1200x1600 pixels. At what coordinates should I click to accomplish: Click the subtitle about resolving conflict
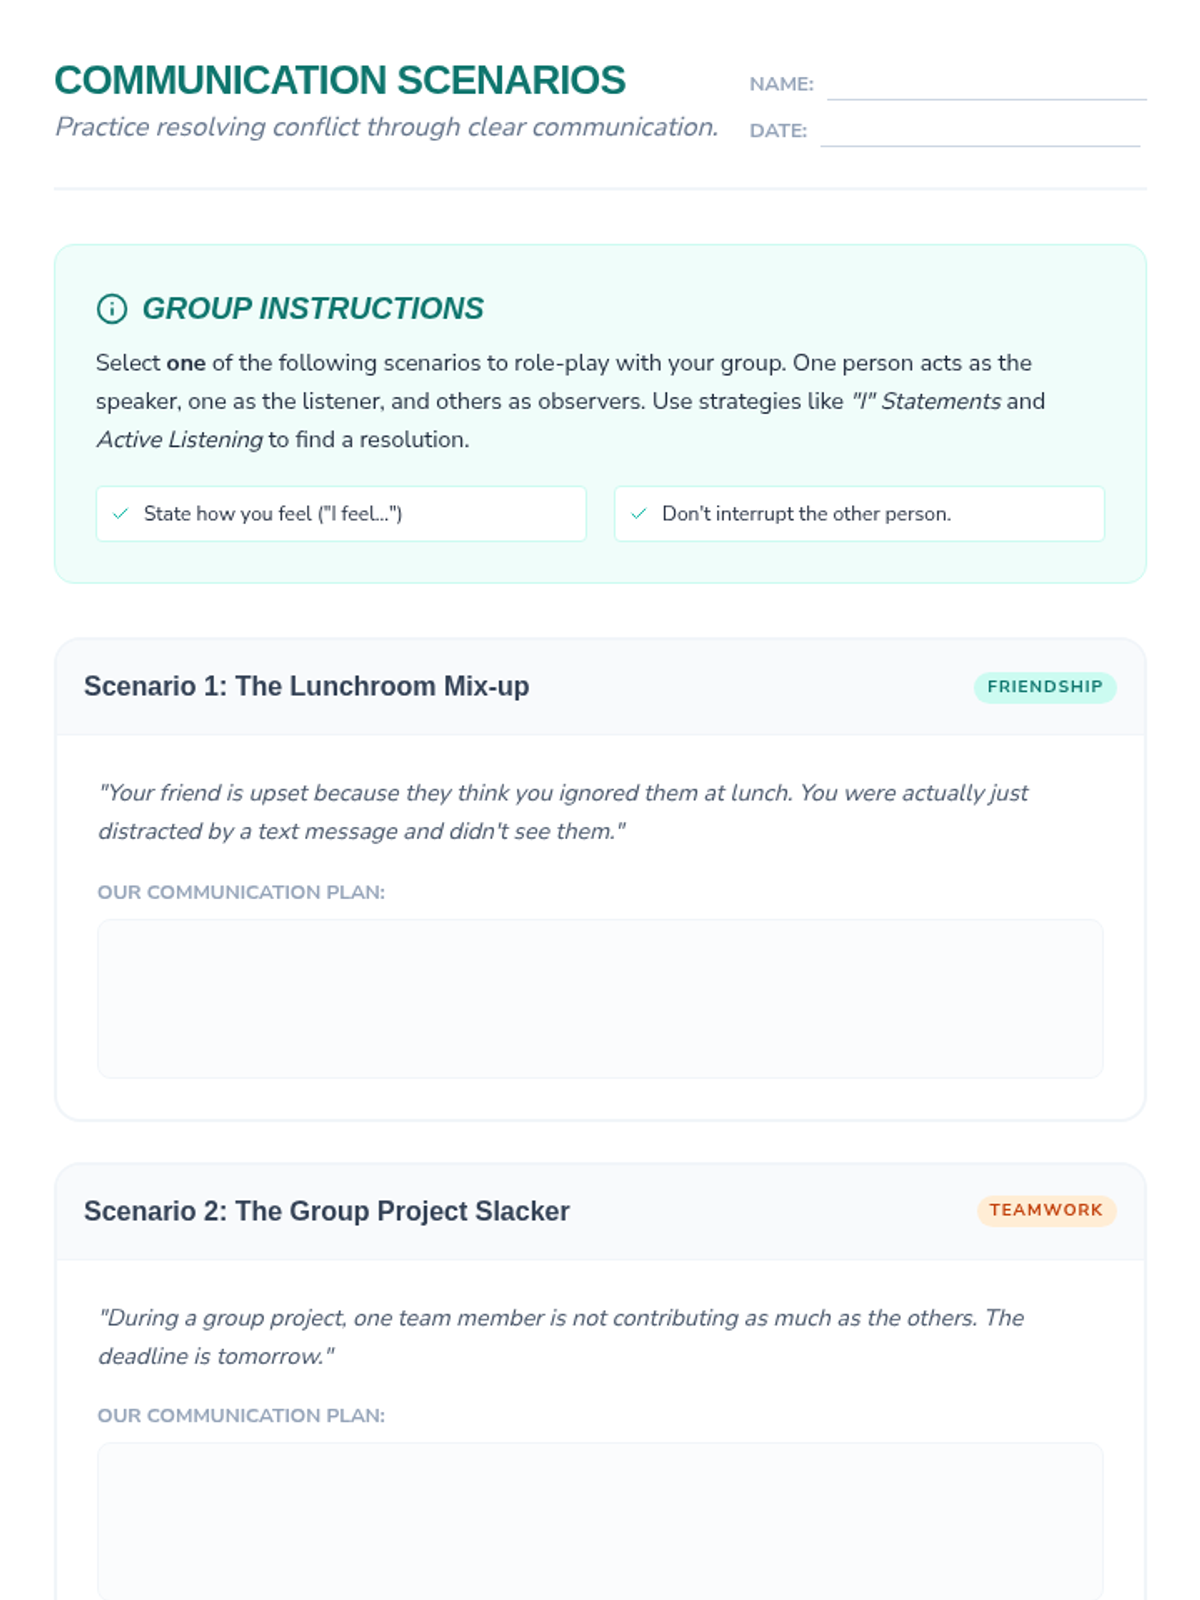(387, 127)
